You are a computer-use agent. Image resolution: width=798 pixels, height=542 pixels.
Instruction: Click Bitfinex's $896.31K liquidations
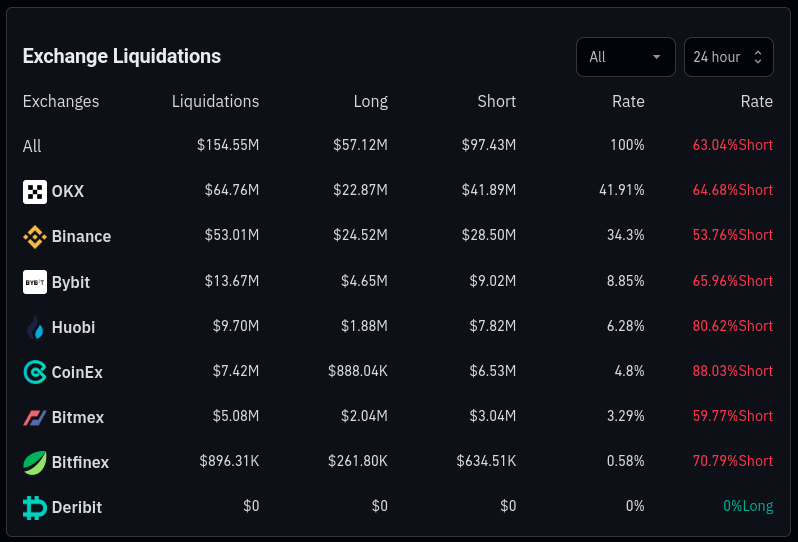pos(229,461)
